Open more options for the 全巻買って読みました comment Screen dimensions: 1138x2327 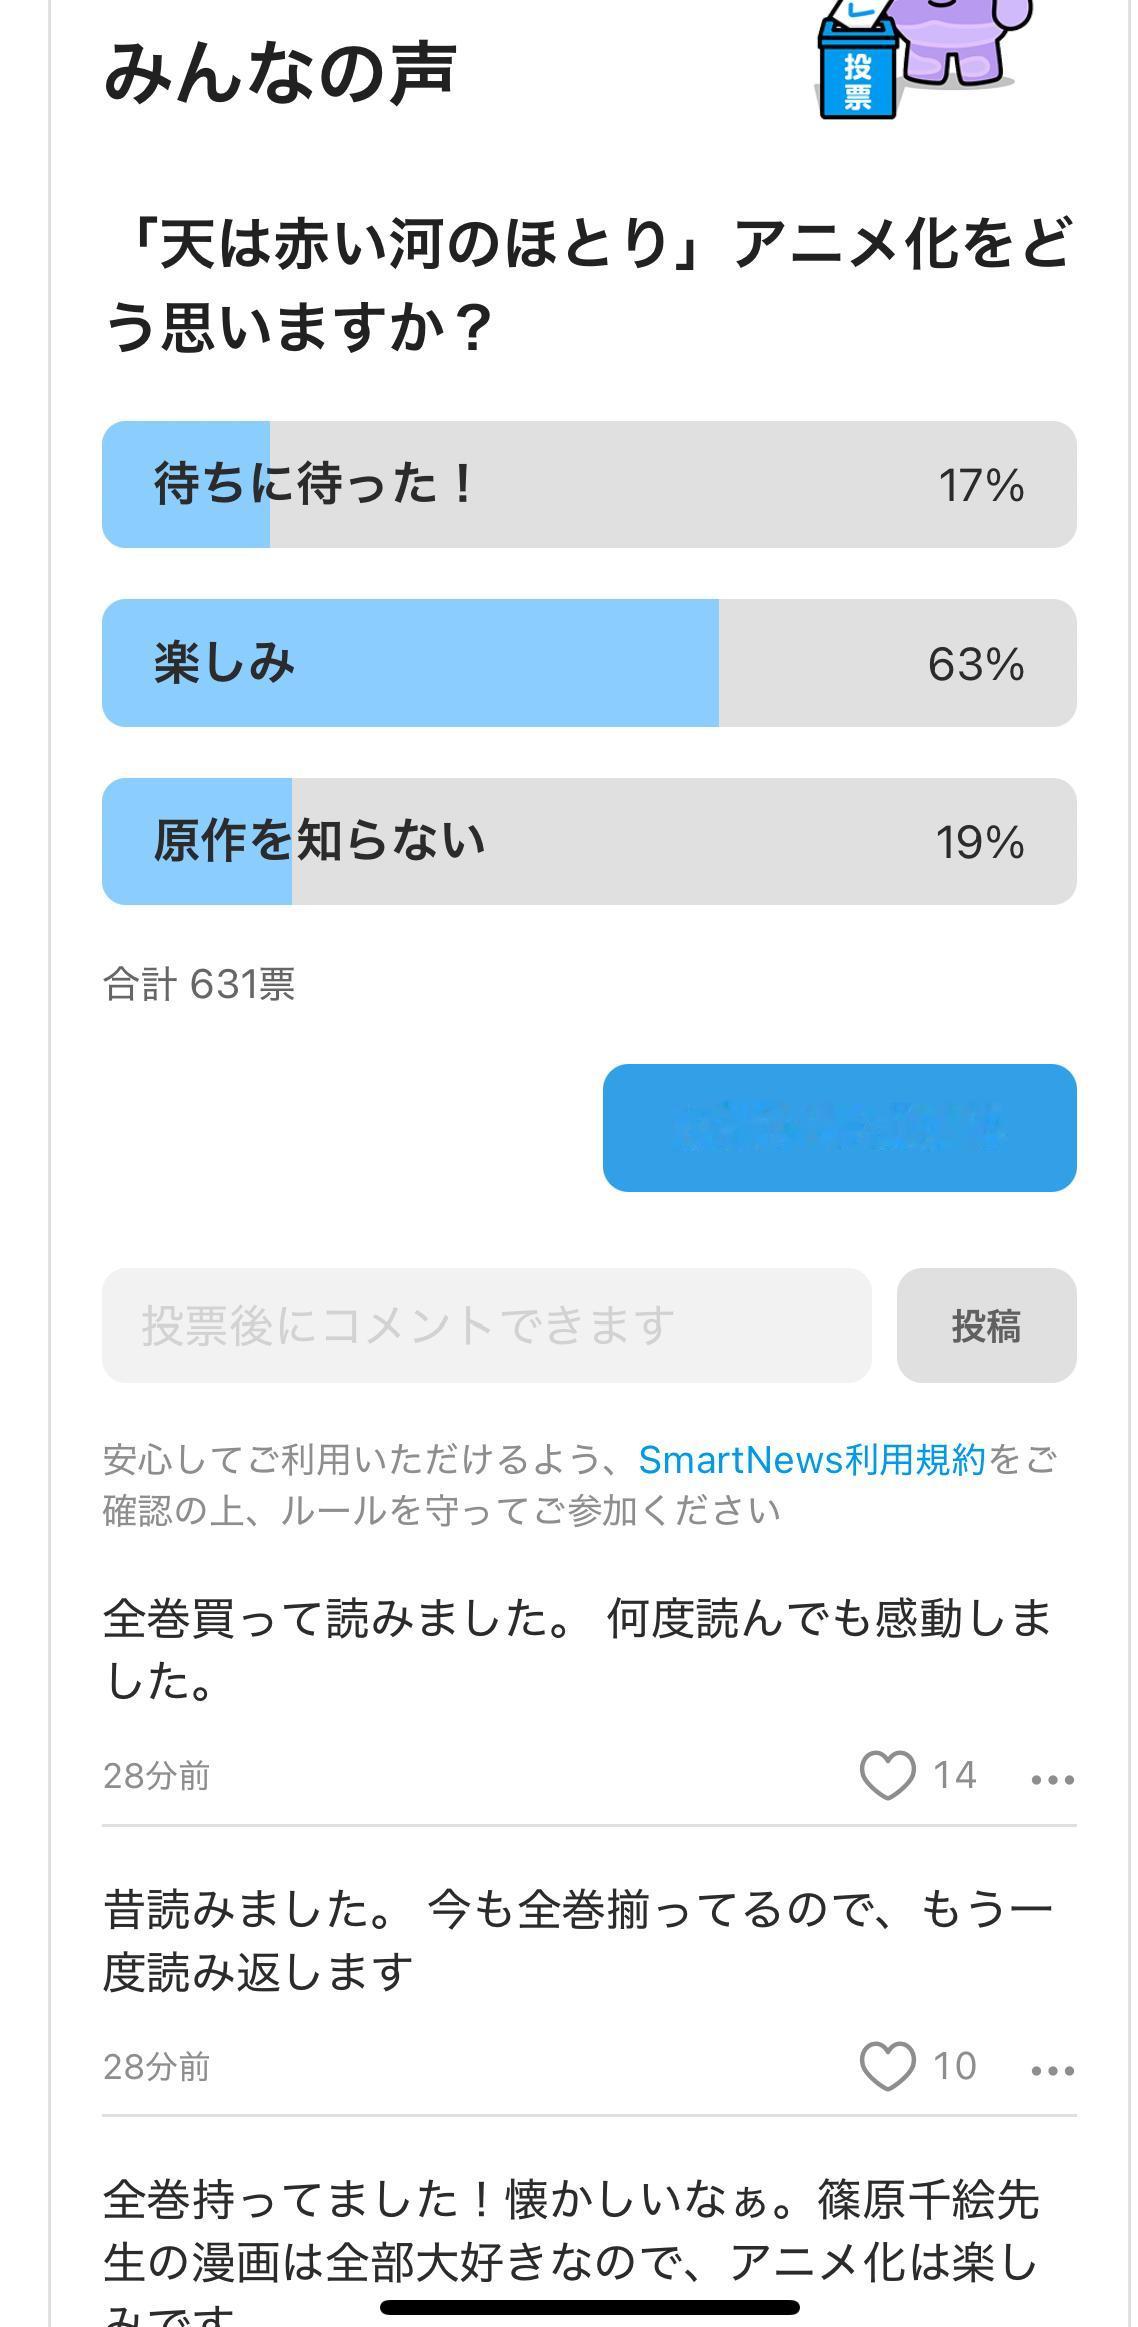1052,1779
